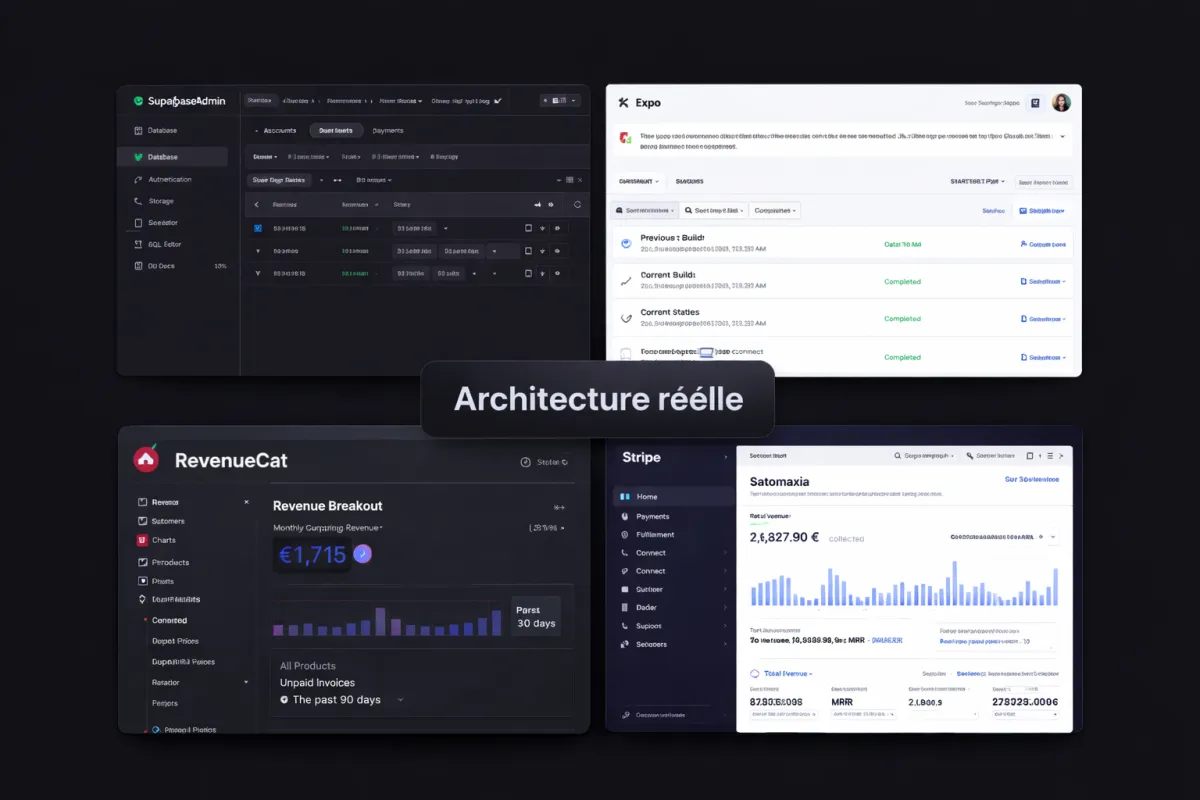Click the Unpaid Invoices label
This screenshot has height=800, width=1200.
317,682
